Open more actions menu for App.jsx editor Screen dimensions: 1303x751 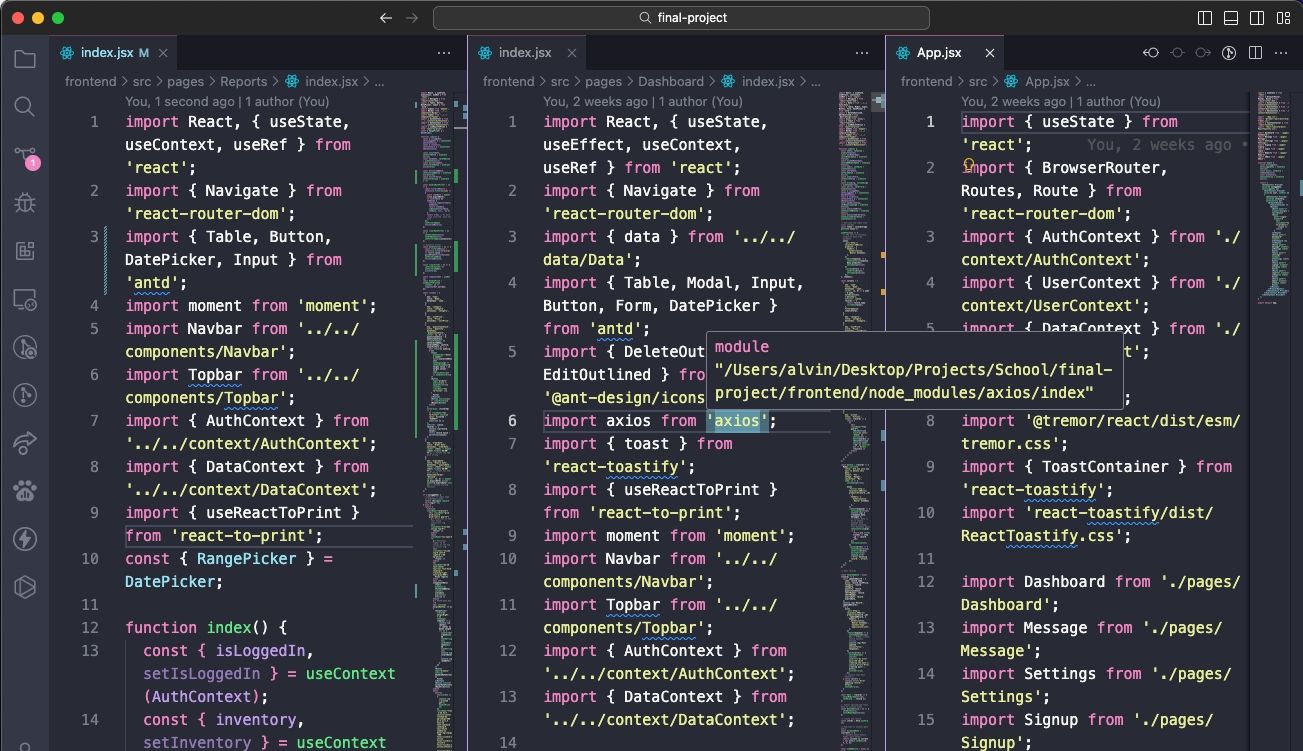[1281, 52]
